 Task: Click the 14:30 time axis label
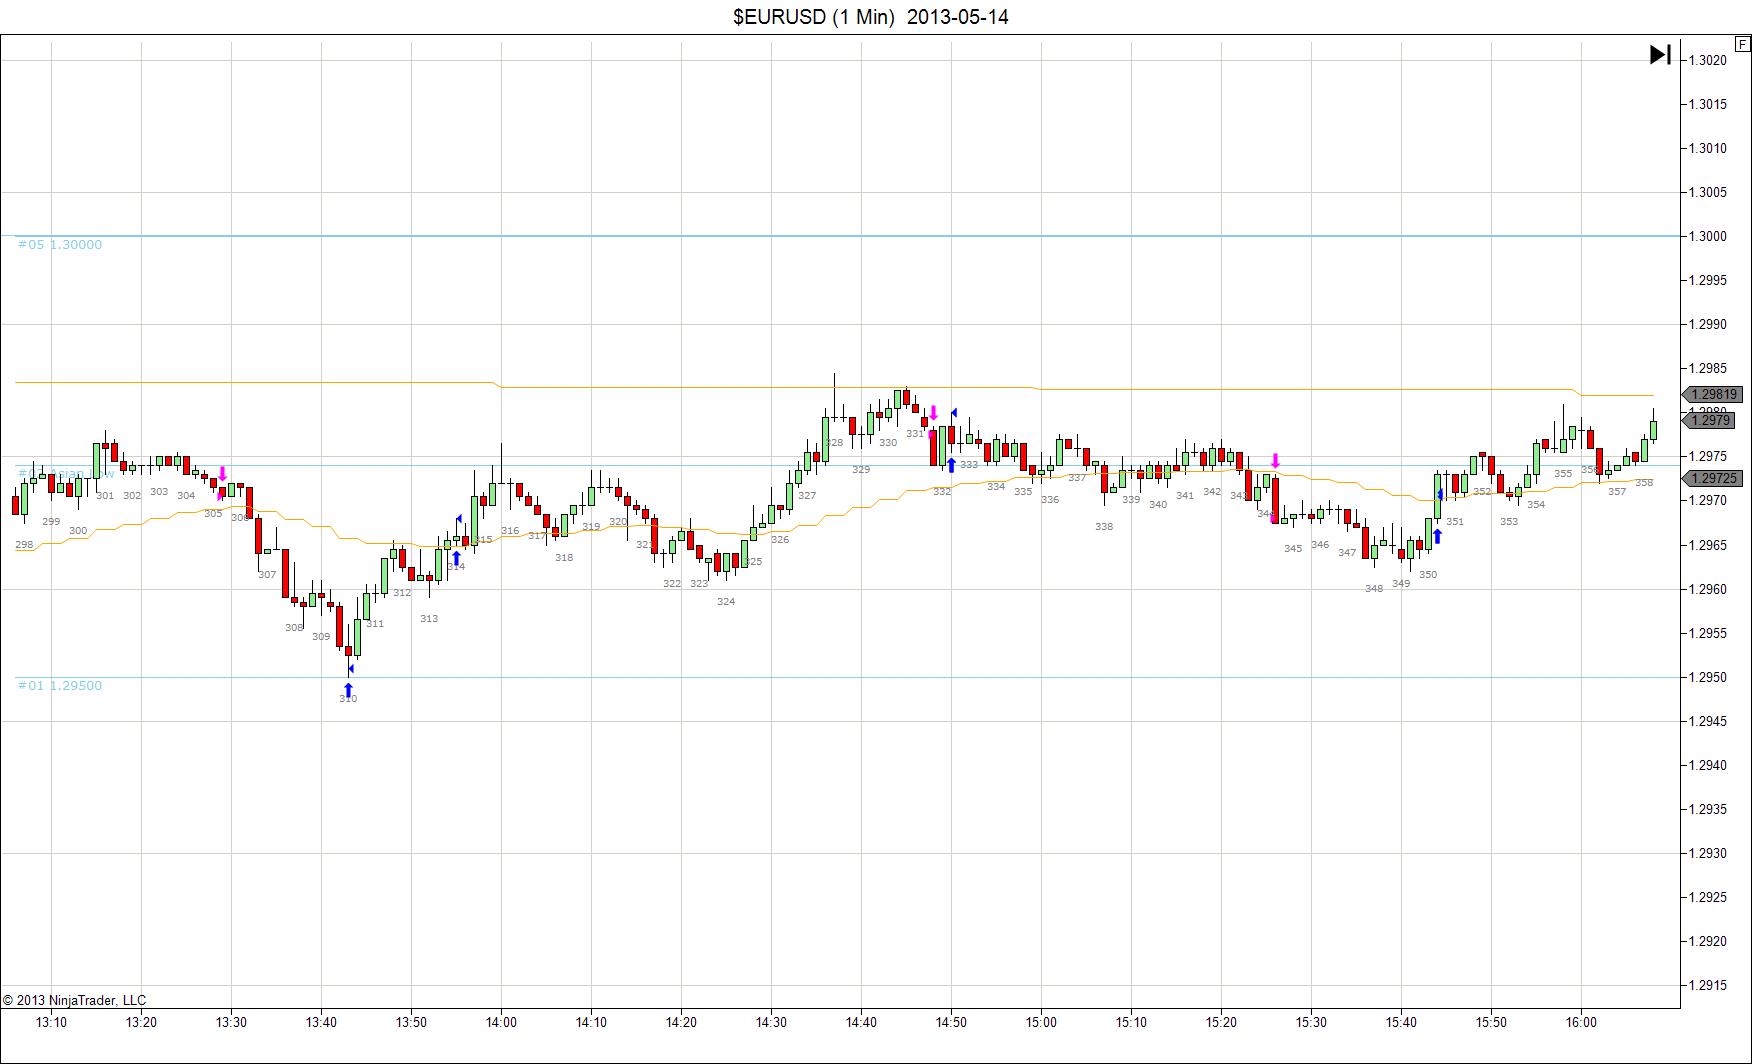[771, 1022]
